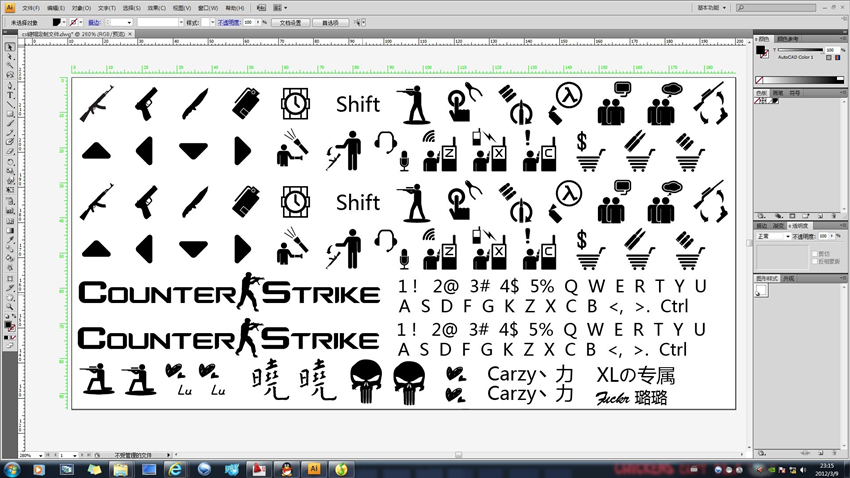Select the Magic Wand tool

(10, 66)
